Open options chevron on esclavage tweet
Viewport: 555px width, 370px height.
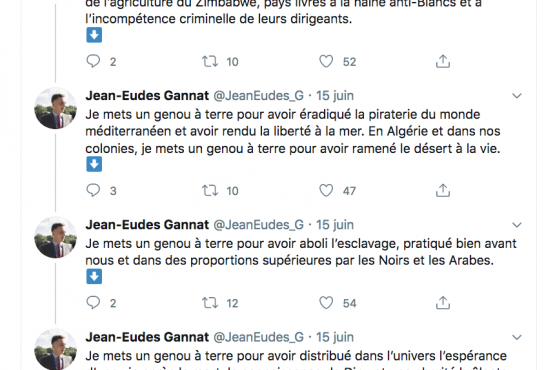pyautogui.click(x=517, y=225)
